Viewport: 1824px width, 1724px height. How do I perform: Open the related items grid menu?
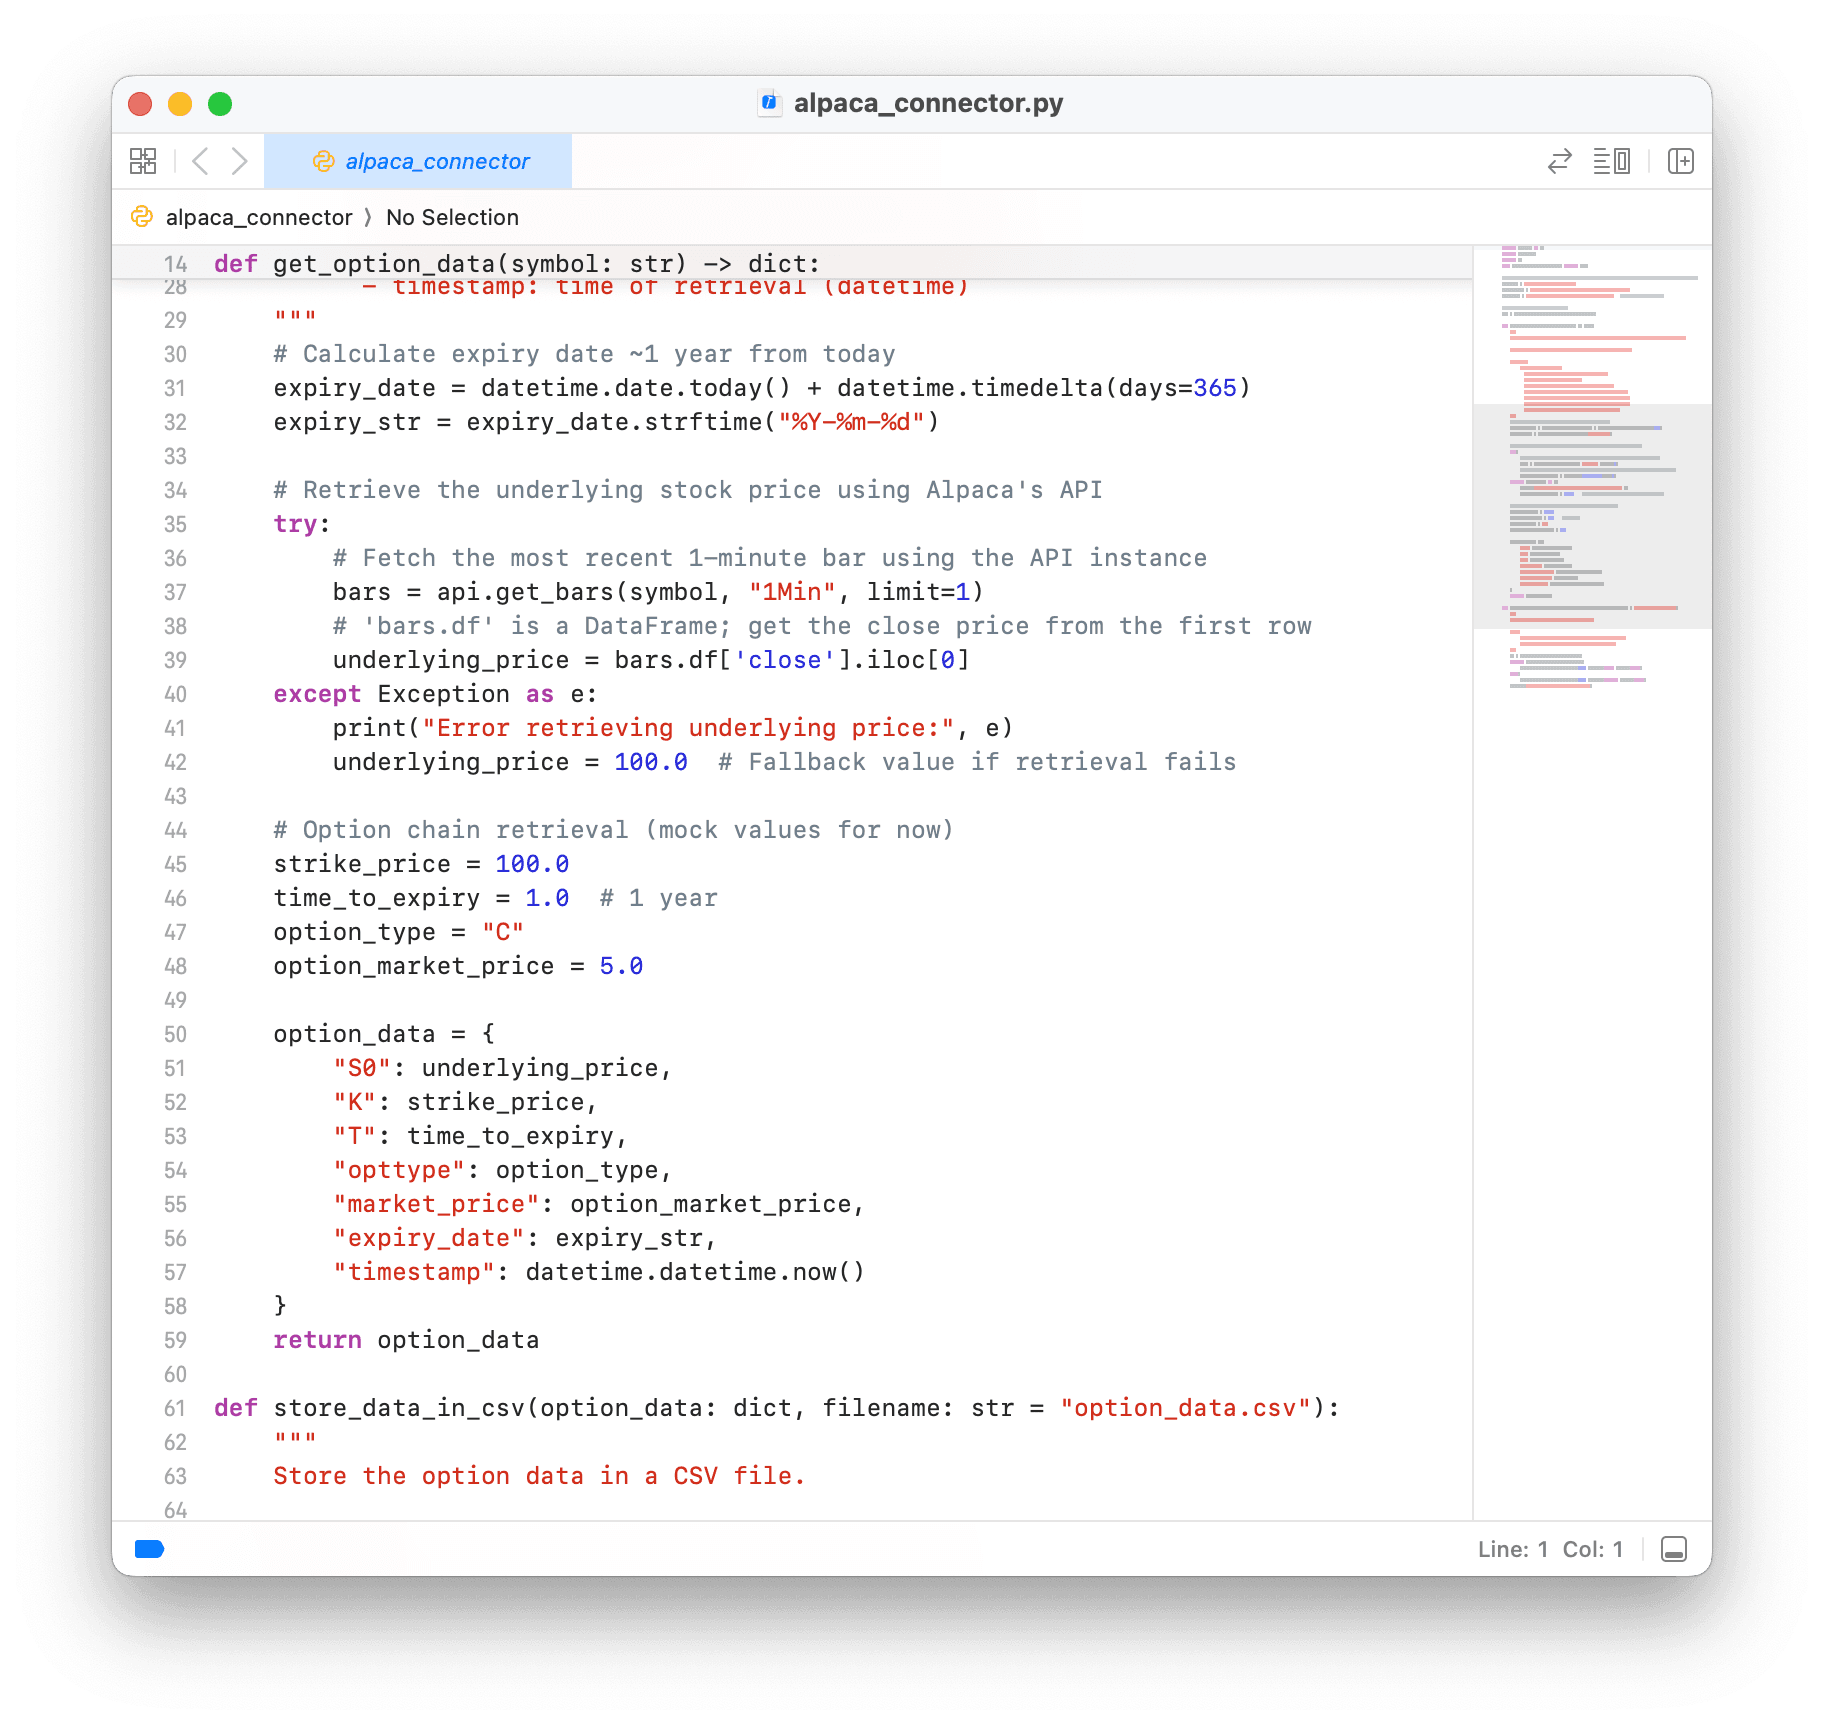(143, 161)
